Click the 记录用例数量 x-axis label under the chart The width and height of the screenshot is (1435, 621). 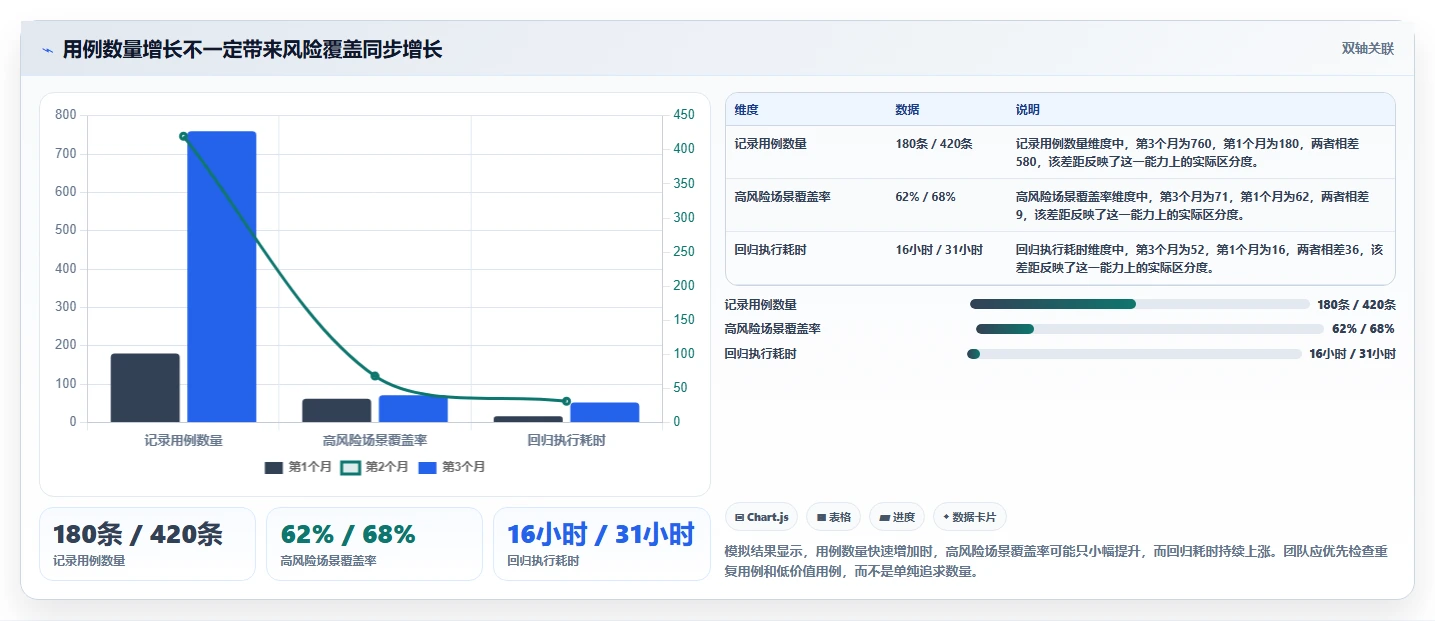click(183, 440)
